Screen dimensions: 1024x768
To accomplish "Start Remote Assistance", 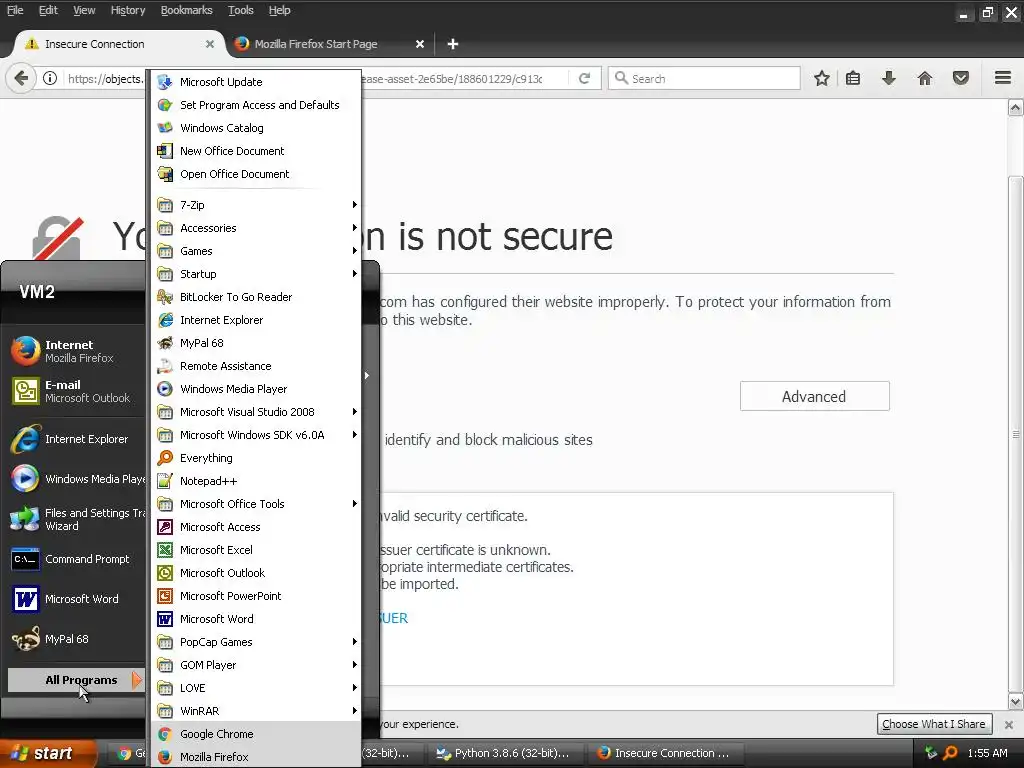I will 255,366.
